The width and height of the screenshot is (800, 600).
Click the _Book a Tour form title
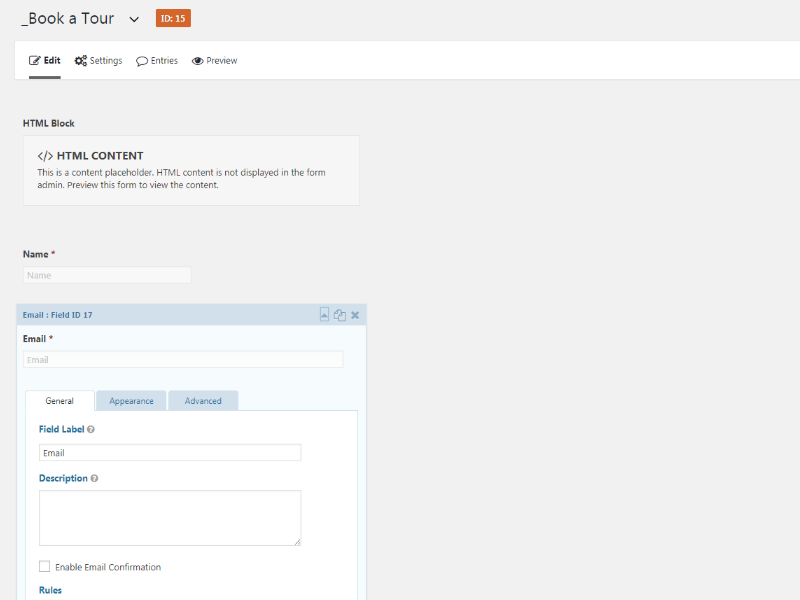[67, 19]
